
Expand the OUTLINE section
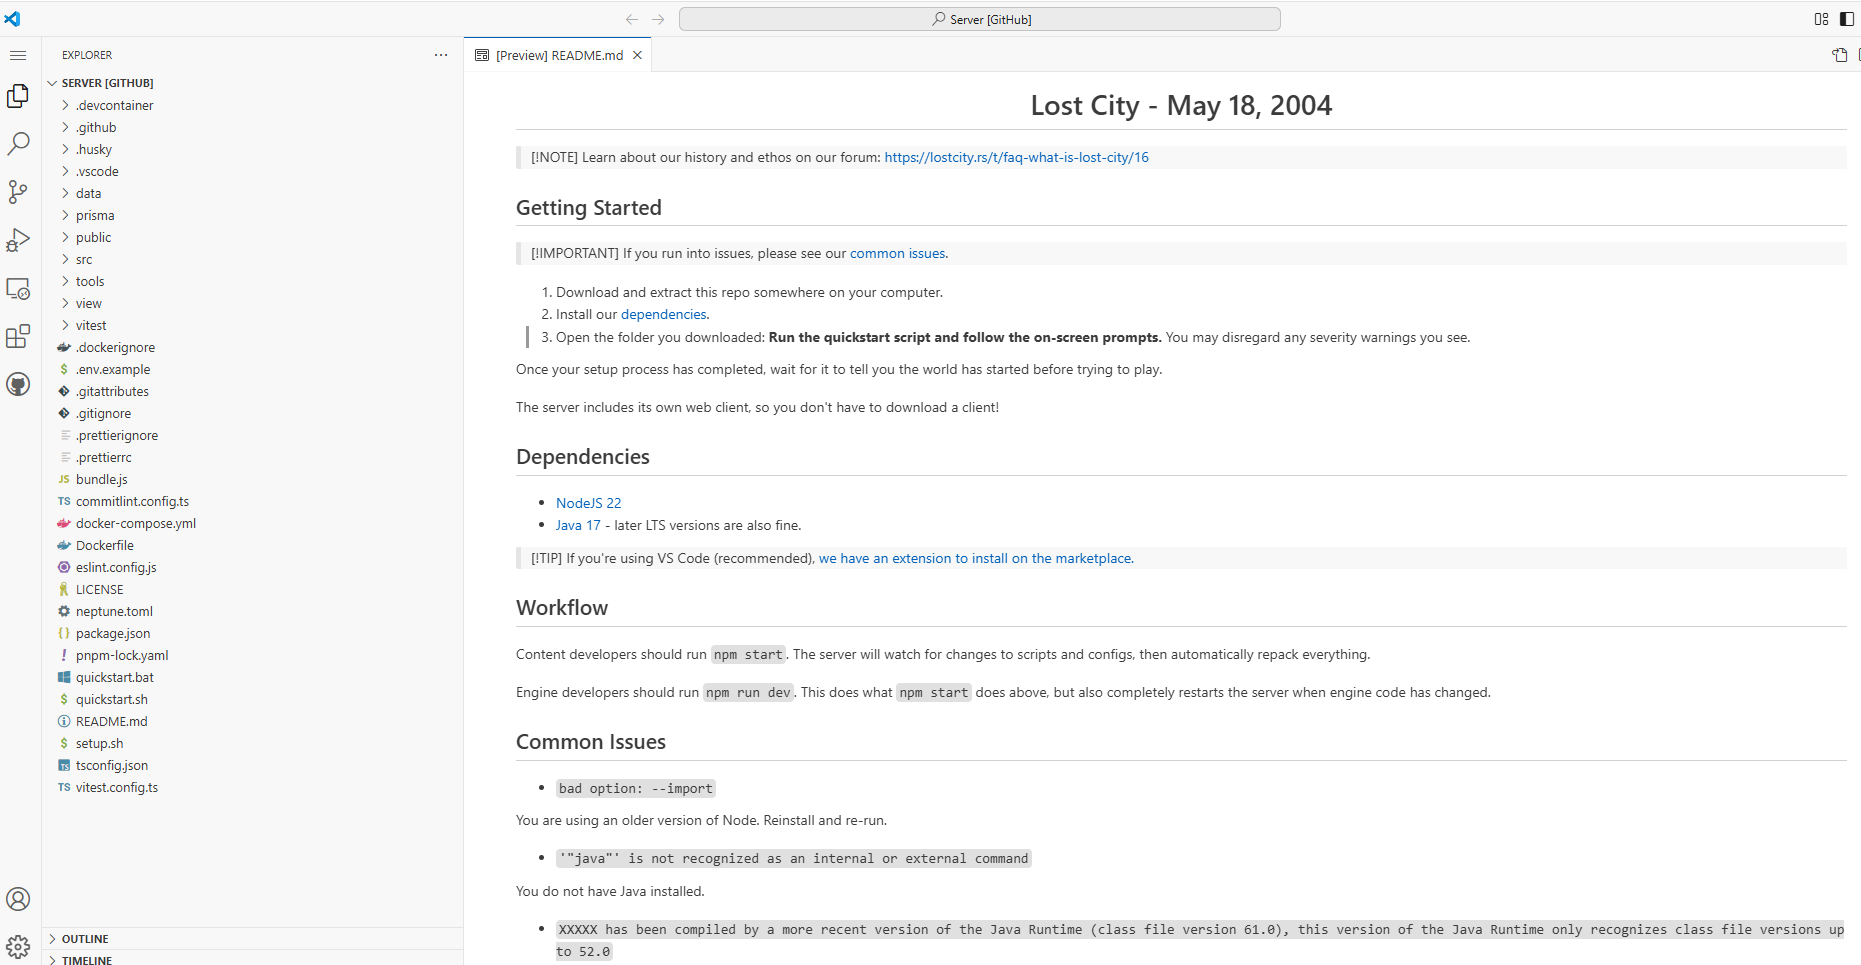point(253,939)
